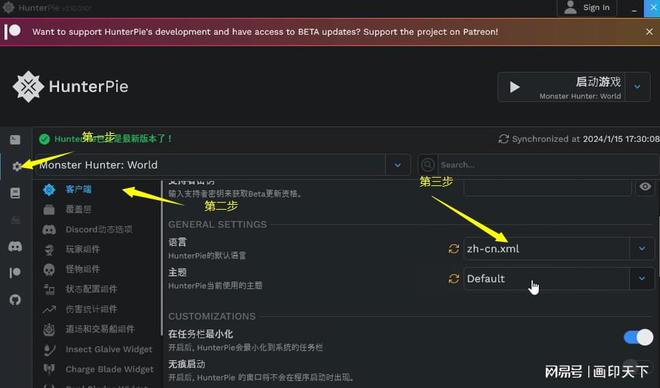Open the Patreon icon in left sidebar
This screenshot has height=388, width=660.
click(x=15, y=273)
